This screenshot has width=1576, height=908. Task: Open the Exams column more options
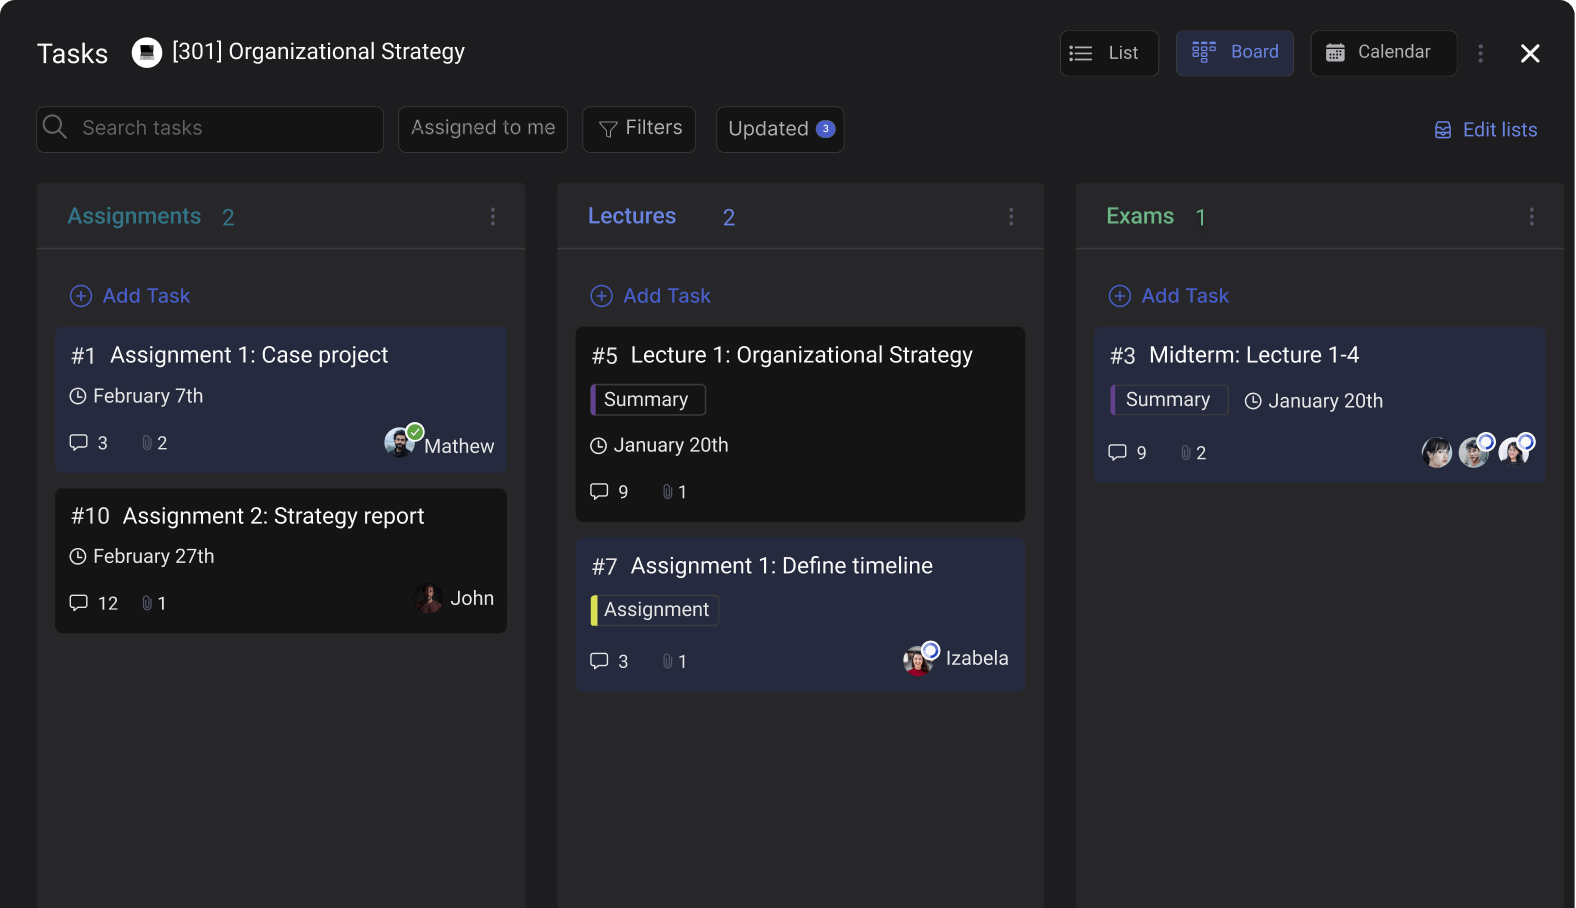(1531, 217)
